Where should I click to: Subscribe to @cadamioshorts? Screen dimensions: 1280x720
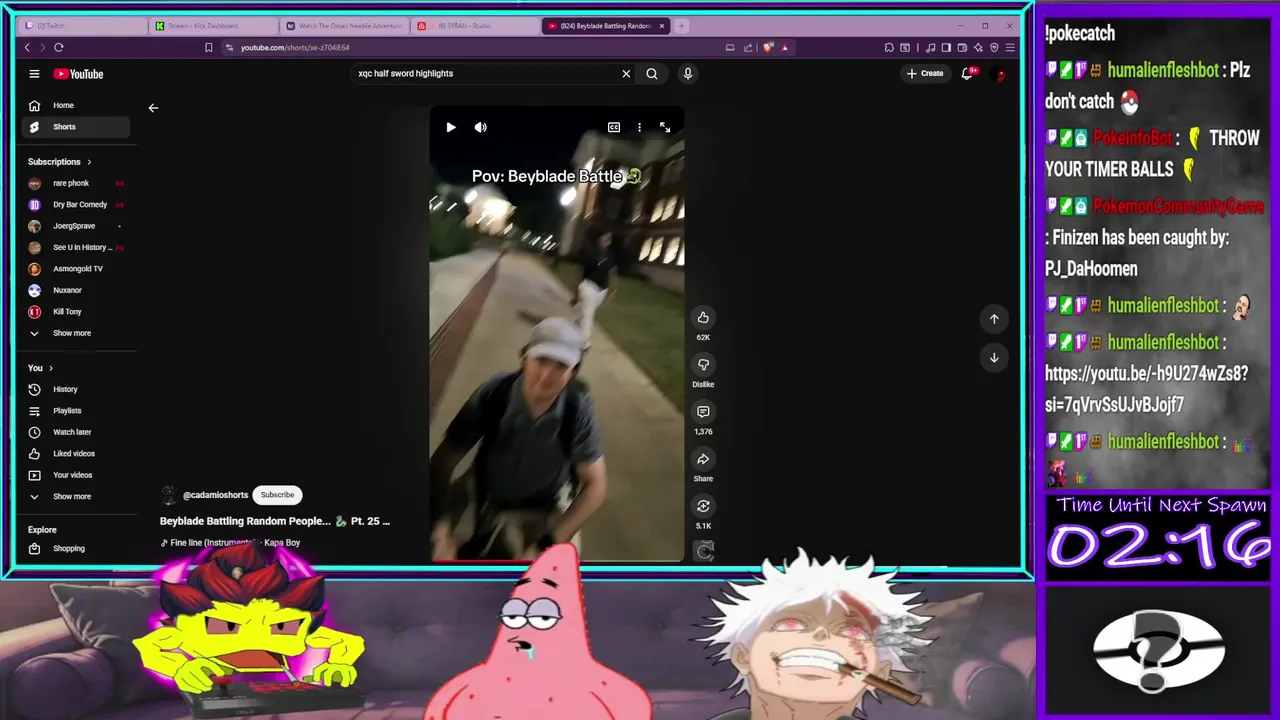[278, 495]
